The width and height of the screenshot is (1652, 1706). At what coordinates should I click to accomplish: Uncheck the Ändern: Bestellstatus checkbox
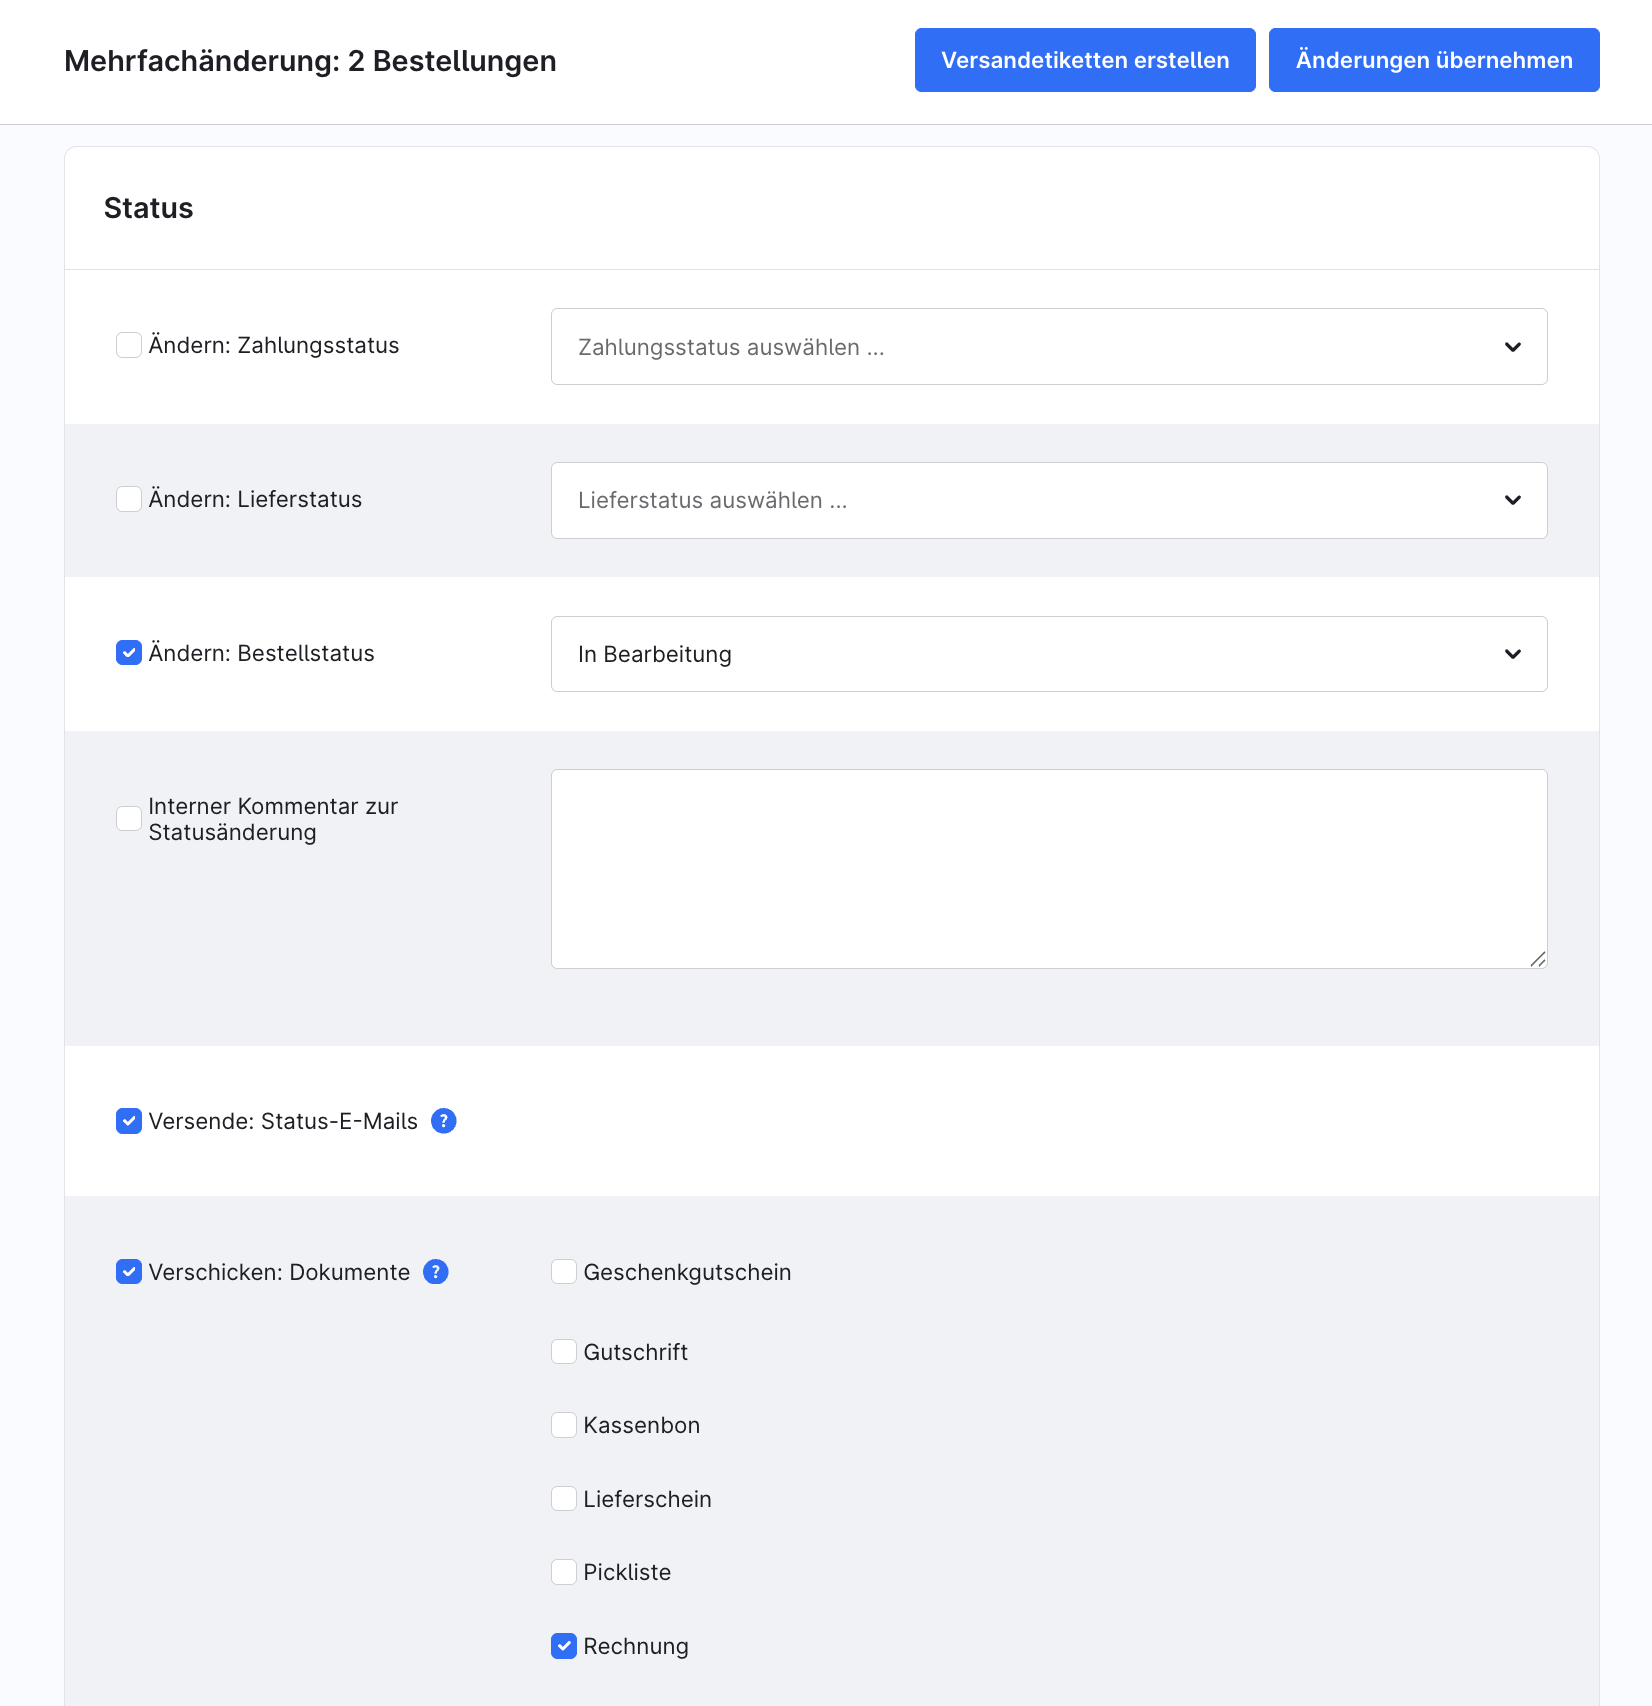coord(129,653)
